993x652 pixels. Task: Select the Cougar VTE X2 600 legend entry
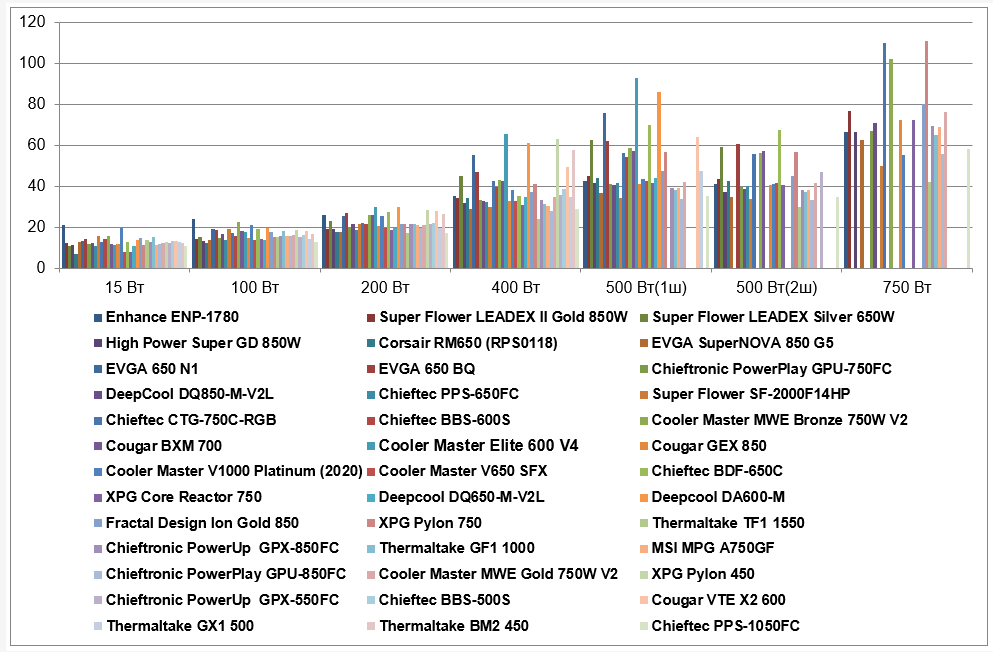[713, 600]
